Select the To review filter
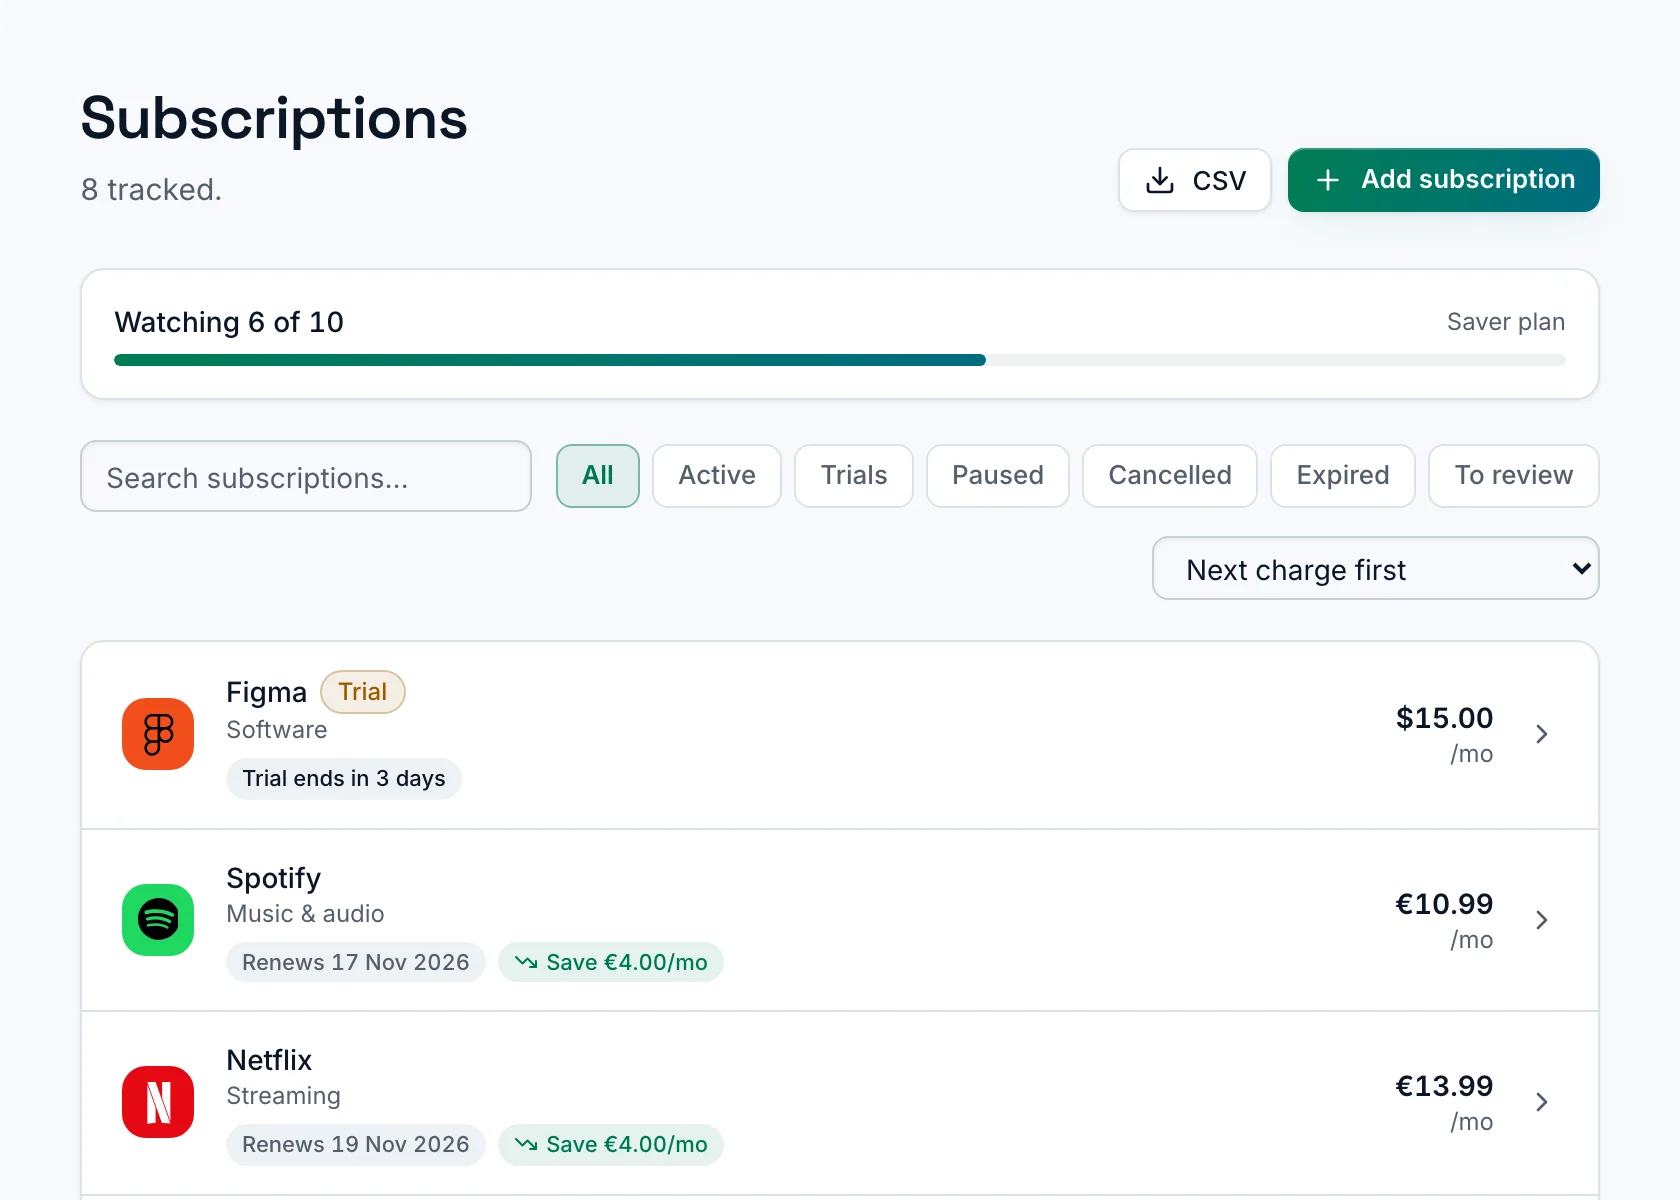 (1514, 476)
